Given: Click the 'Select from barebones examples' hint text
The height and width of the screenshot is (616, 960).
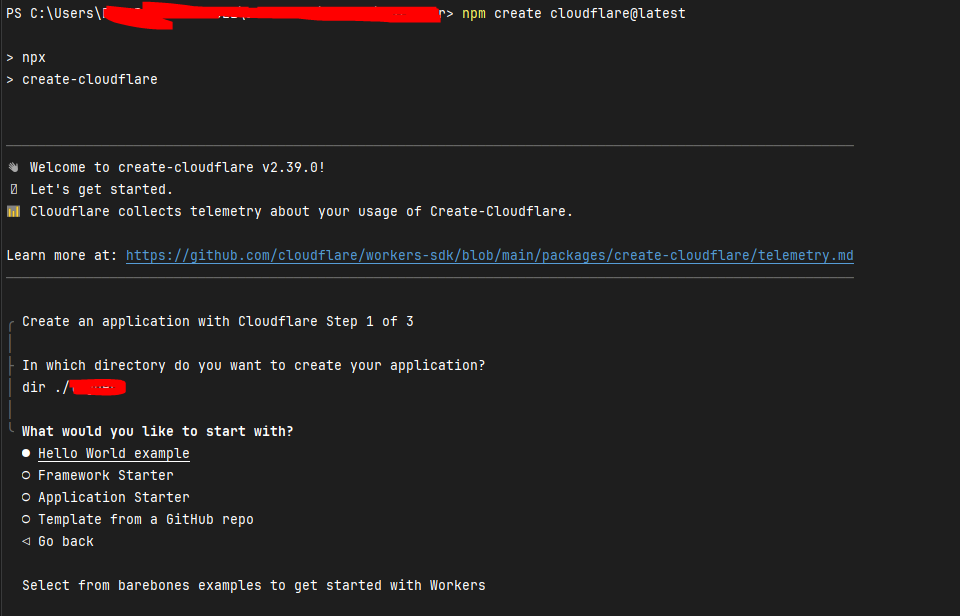Looking at the screenshot, I should pyautogui.click(x=253, y=585).
